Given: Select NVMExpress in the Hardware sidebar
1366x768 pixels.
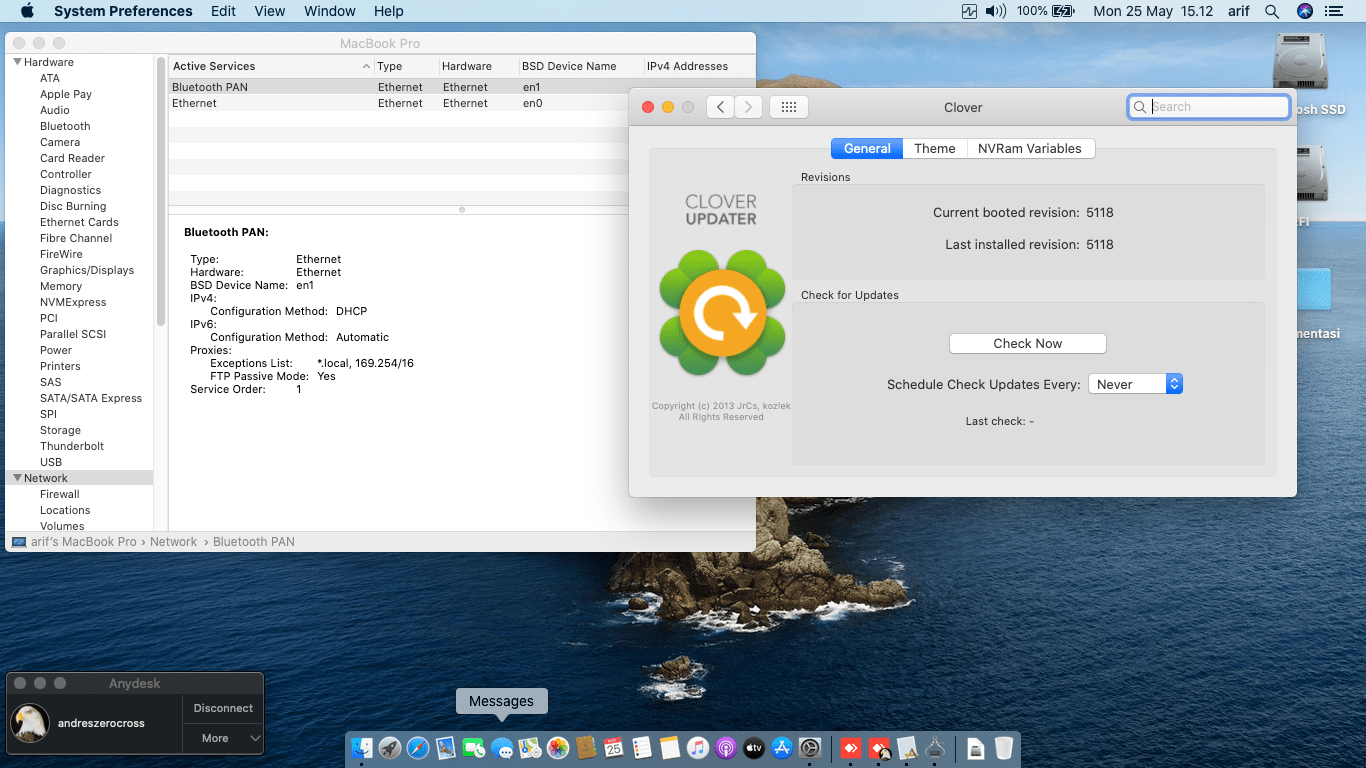Looking at the screenshot, I should tap(73, 302).
